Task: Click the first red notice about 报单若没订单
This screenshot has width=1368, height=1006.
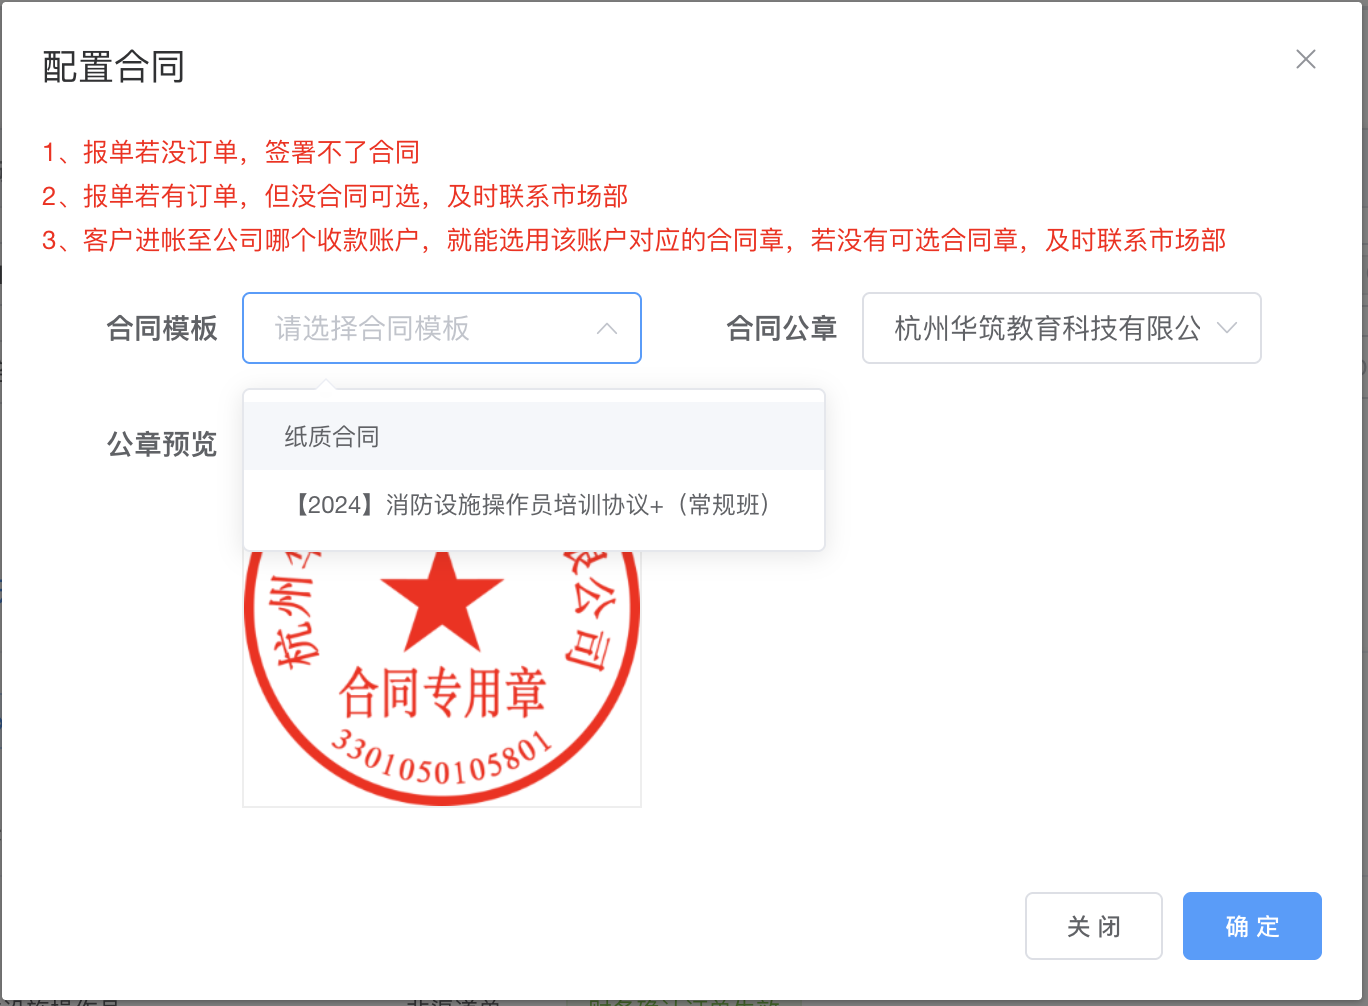Action: pos(231,152)
